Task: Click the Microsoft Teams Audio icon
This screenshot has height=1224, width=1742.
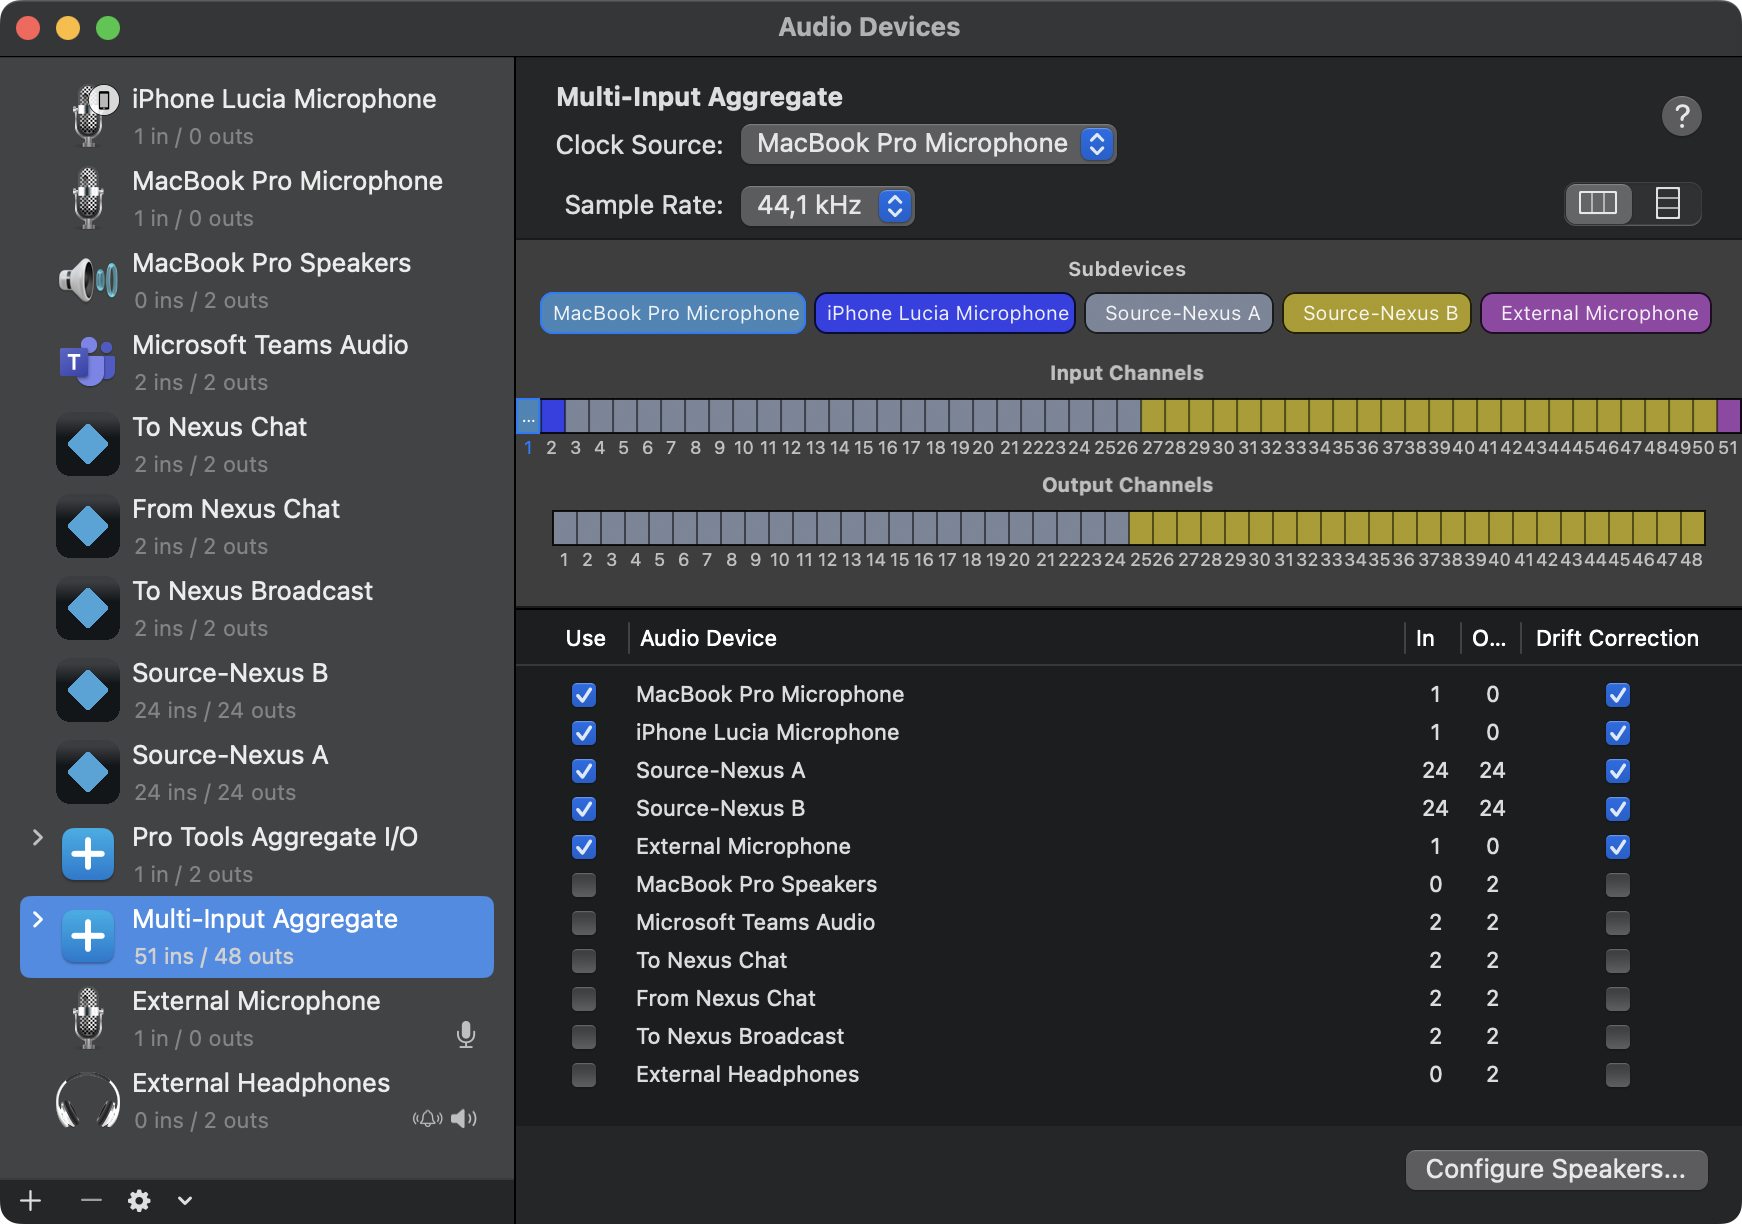Action: 88,363
